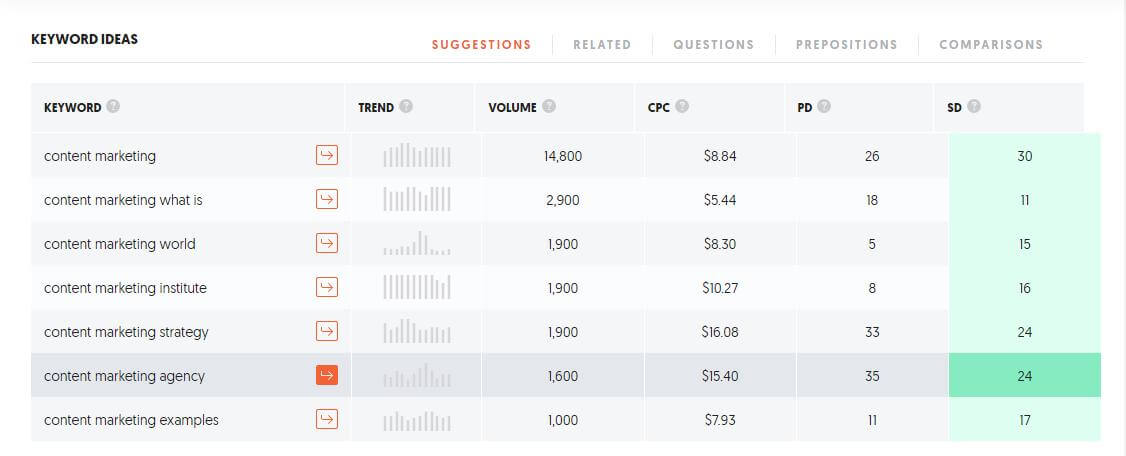This screenshot has height=456, width=1126.
Task: Click help icon next to VOLUME header
Action: point(549,106)
